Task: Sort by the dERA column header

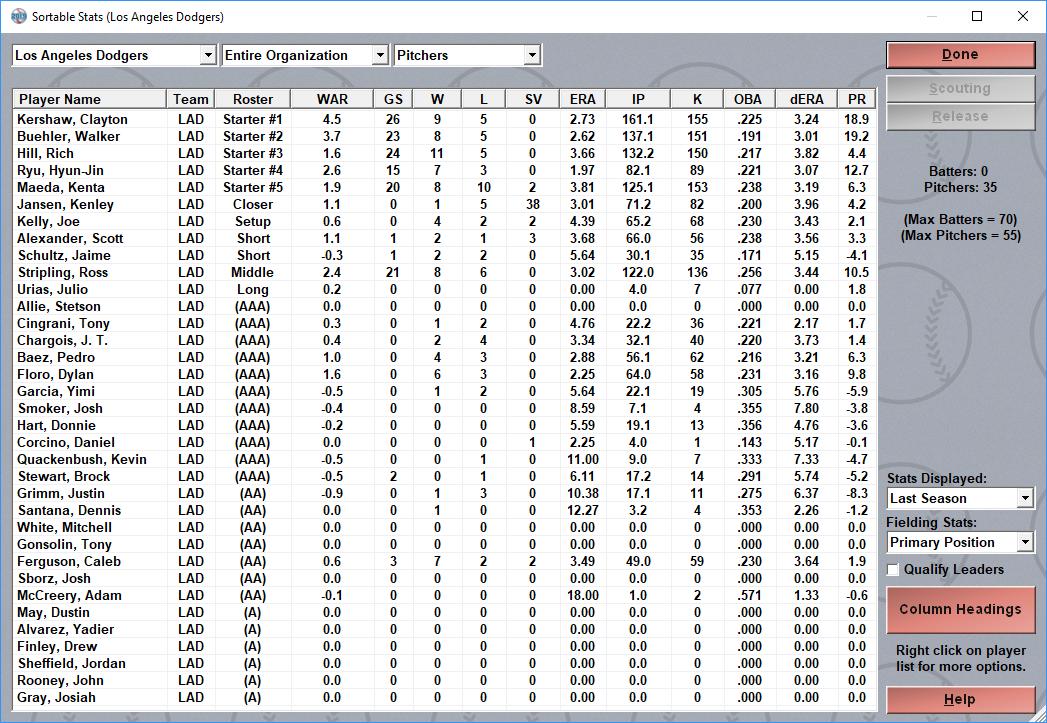Action: pyautogui.click(x=807, y=99)
